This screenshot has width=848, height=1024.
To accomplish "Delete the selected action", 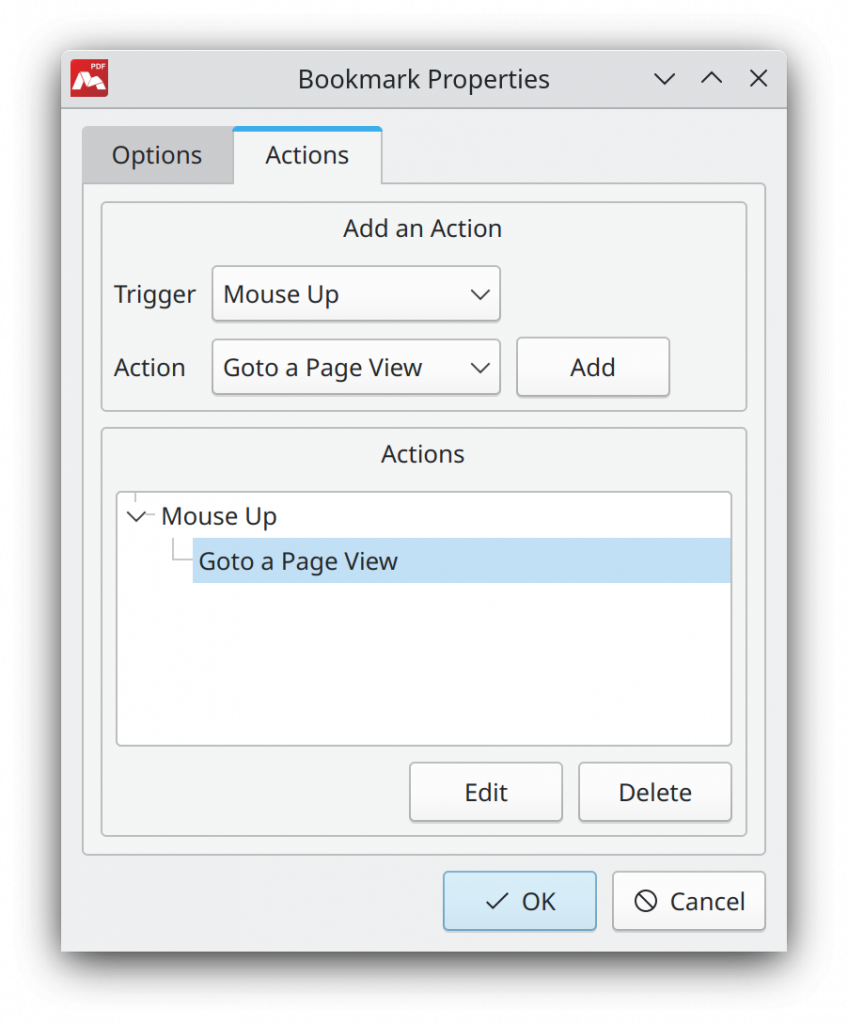I will [654, 792].
